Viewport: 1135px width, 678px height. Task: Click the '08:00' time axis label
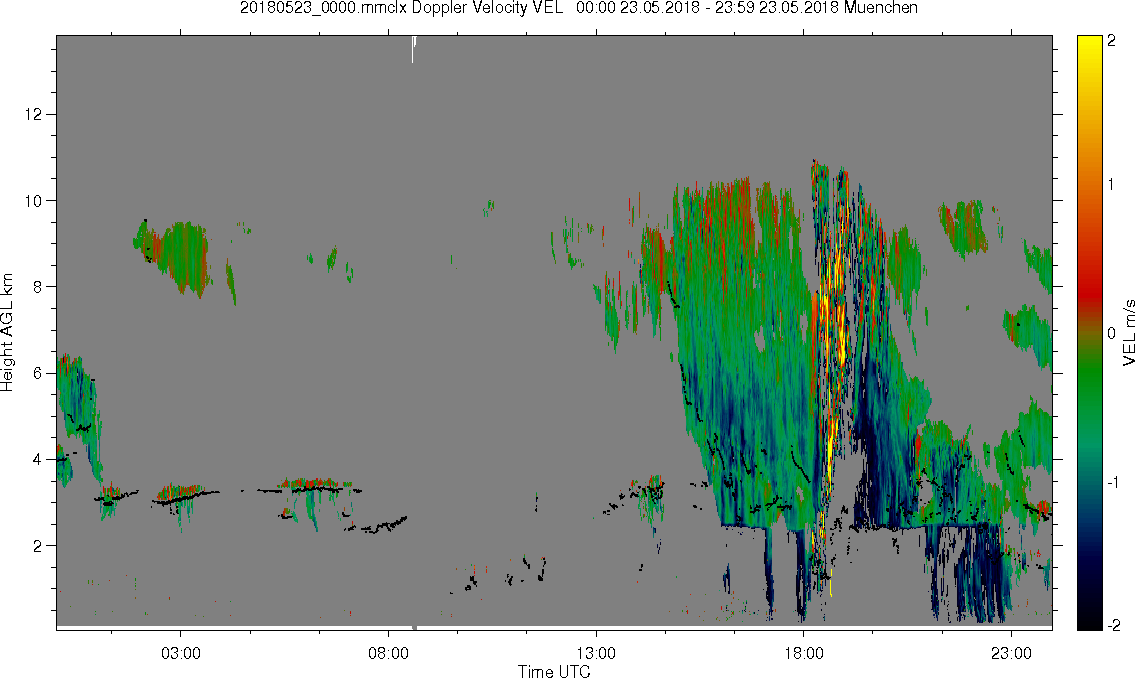[x=388, y=654]
